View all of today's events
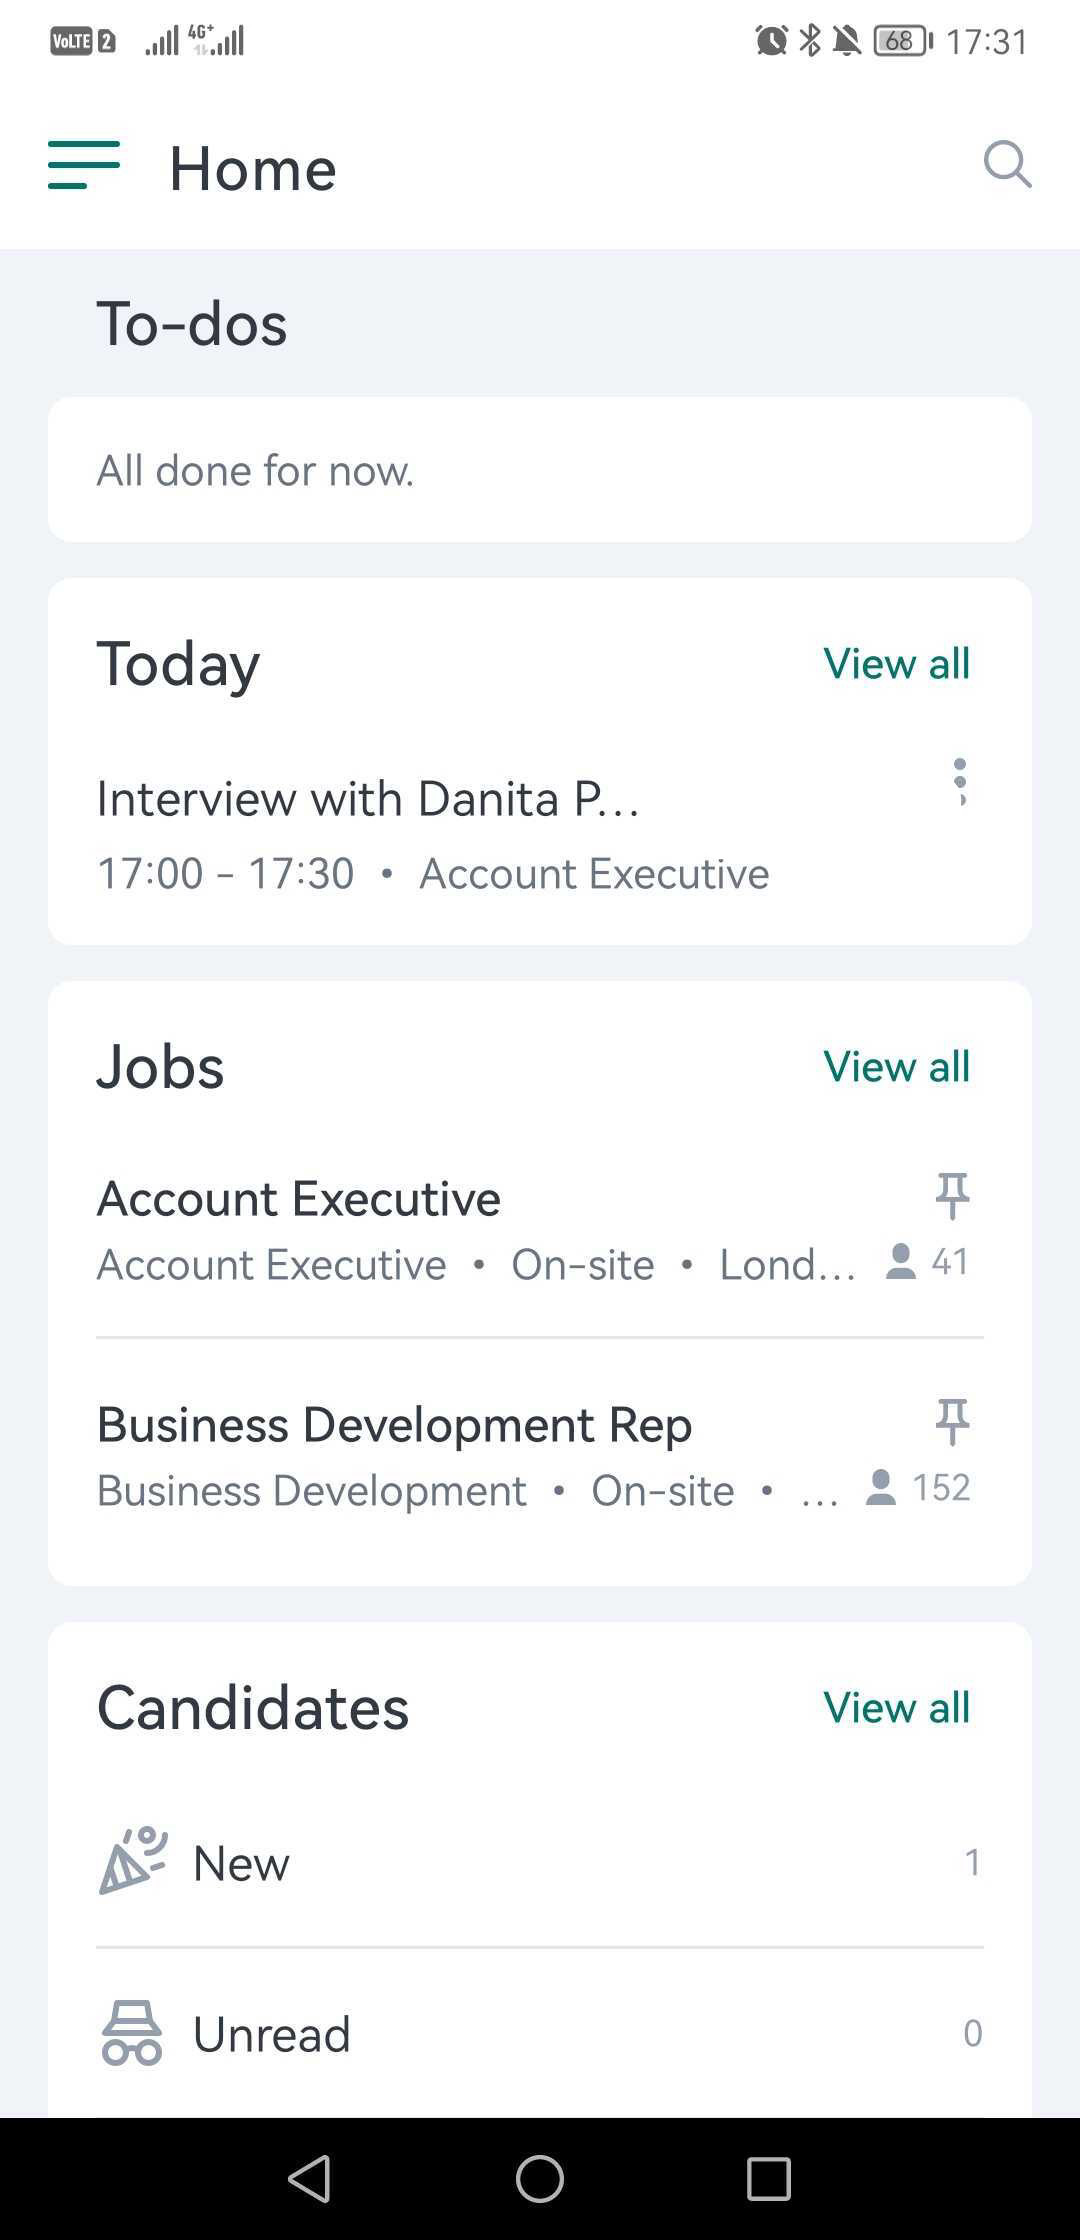This screenshot has width=1080, height=2240. tap(896, 664)
